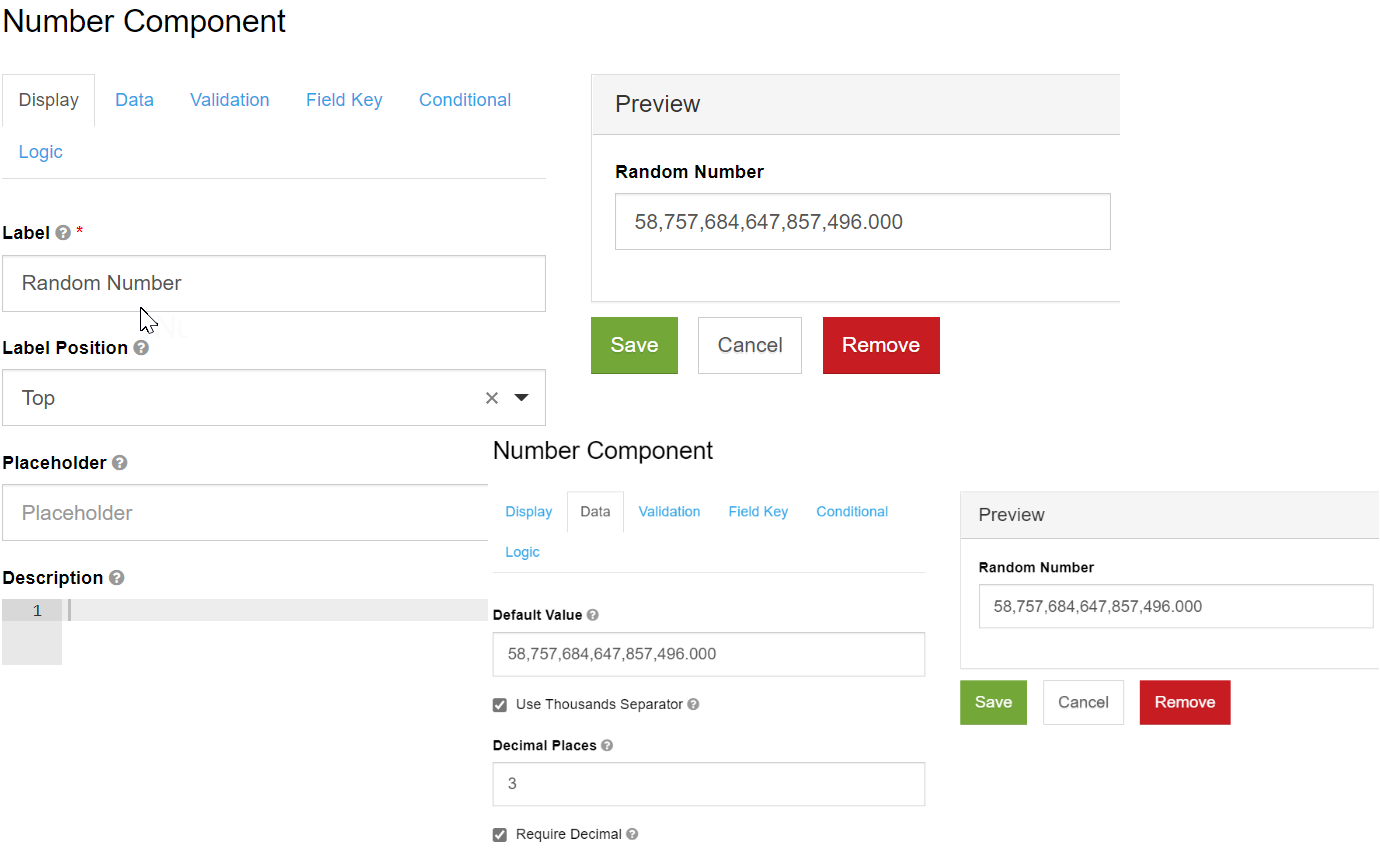Open help icon beside Label heading
Viewport: 1380px width, 858px height.
tap(63, 233)
